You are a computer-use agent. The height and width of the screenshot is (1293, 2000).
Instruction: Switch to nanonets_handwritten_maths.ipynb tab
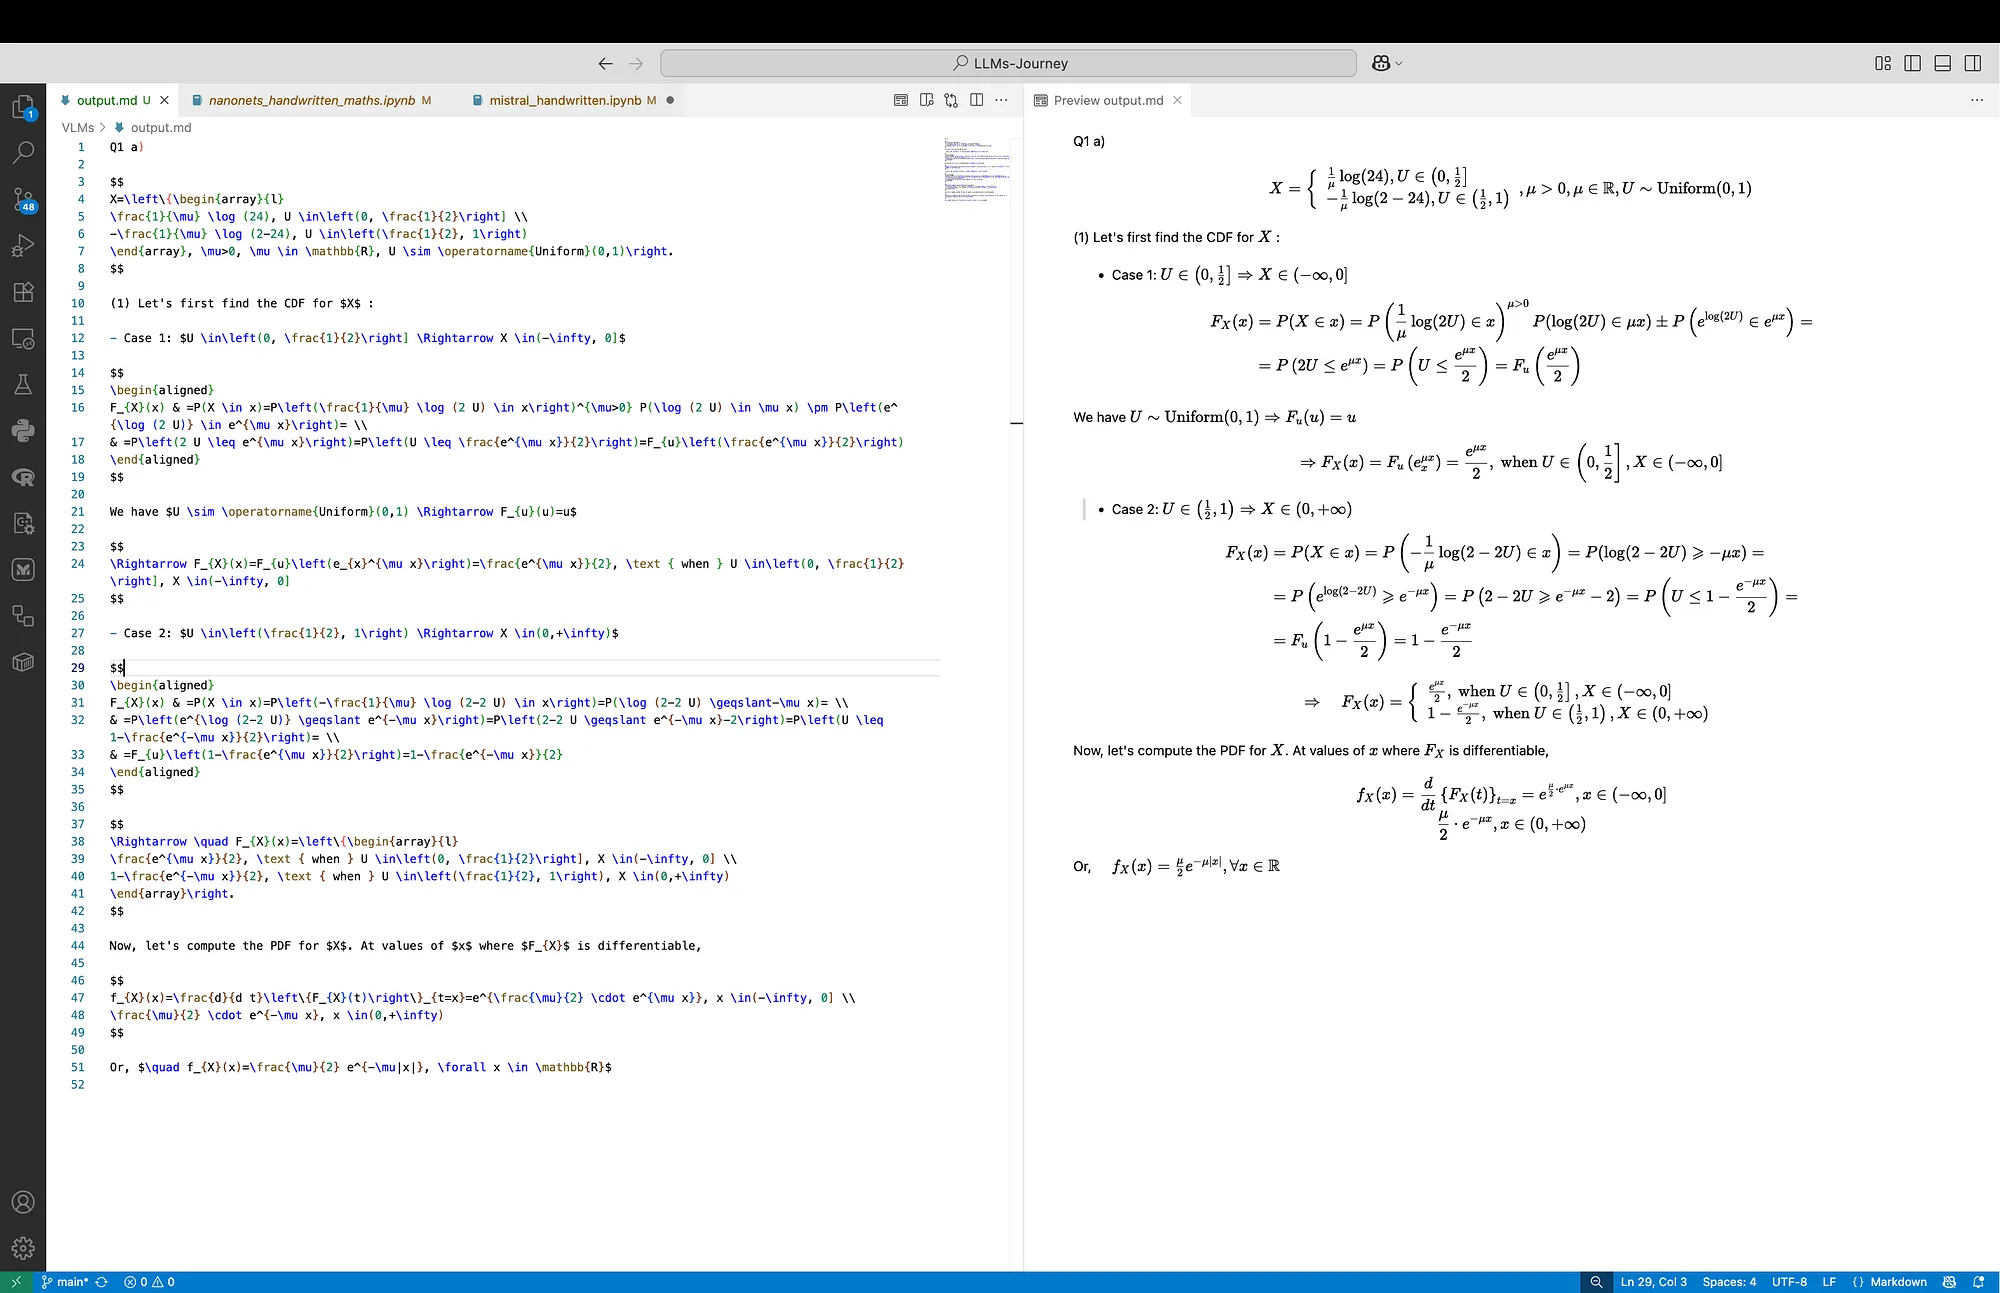pyautogui.click(x=311, y=100)
